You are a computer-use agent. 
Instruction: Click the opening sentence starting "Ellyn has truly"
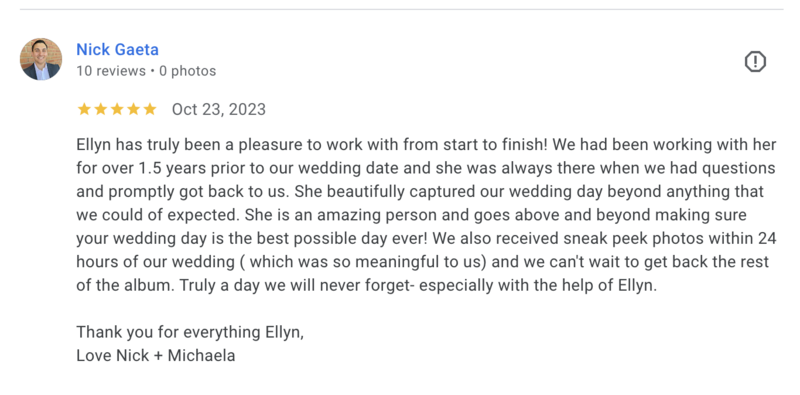312,145
